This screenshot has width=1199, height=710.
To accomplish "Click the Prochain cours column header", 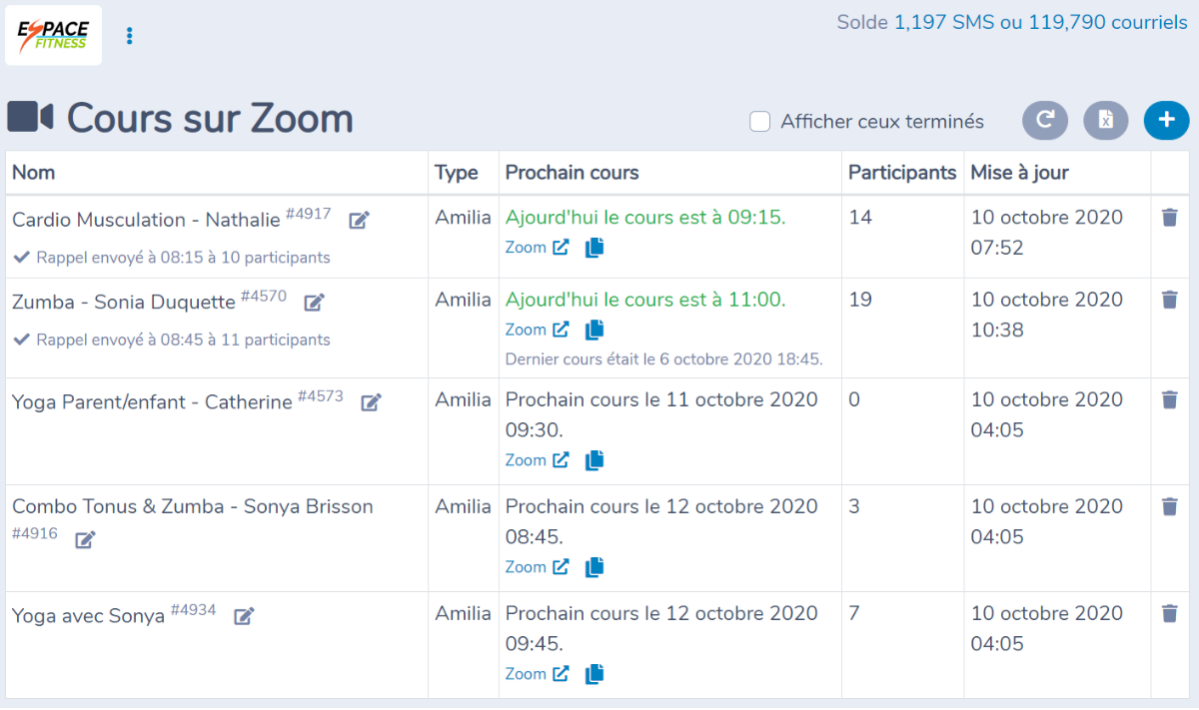I will (x=572, y=173).
